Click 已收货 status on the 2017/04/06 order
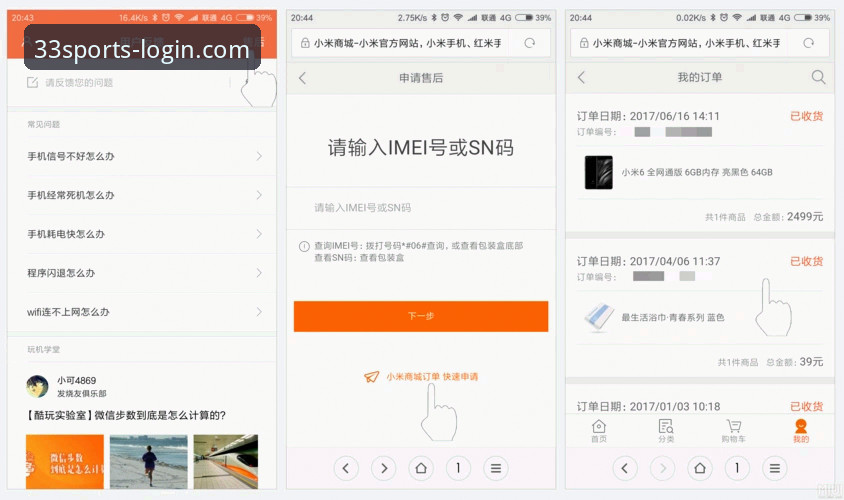This screenshot has width=844, height=500. click(x=806, y=262)
